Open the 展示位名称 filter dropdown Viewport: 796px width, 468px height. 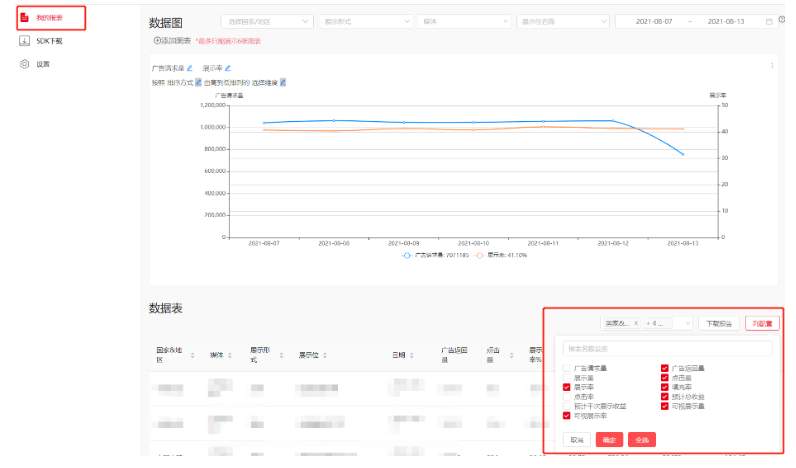coord(562,21)
